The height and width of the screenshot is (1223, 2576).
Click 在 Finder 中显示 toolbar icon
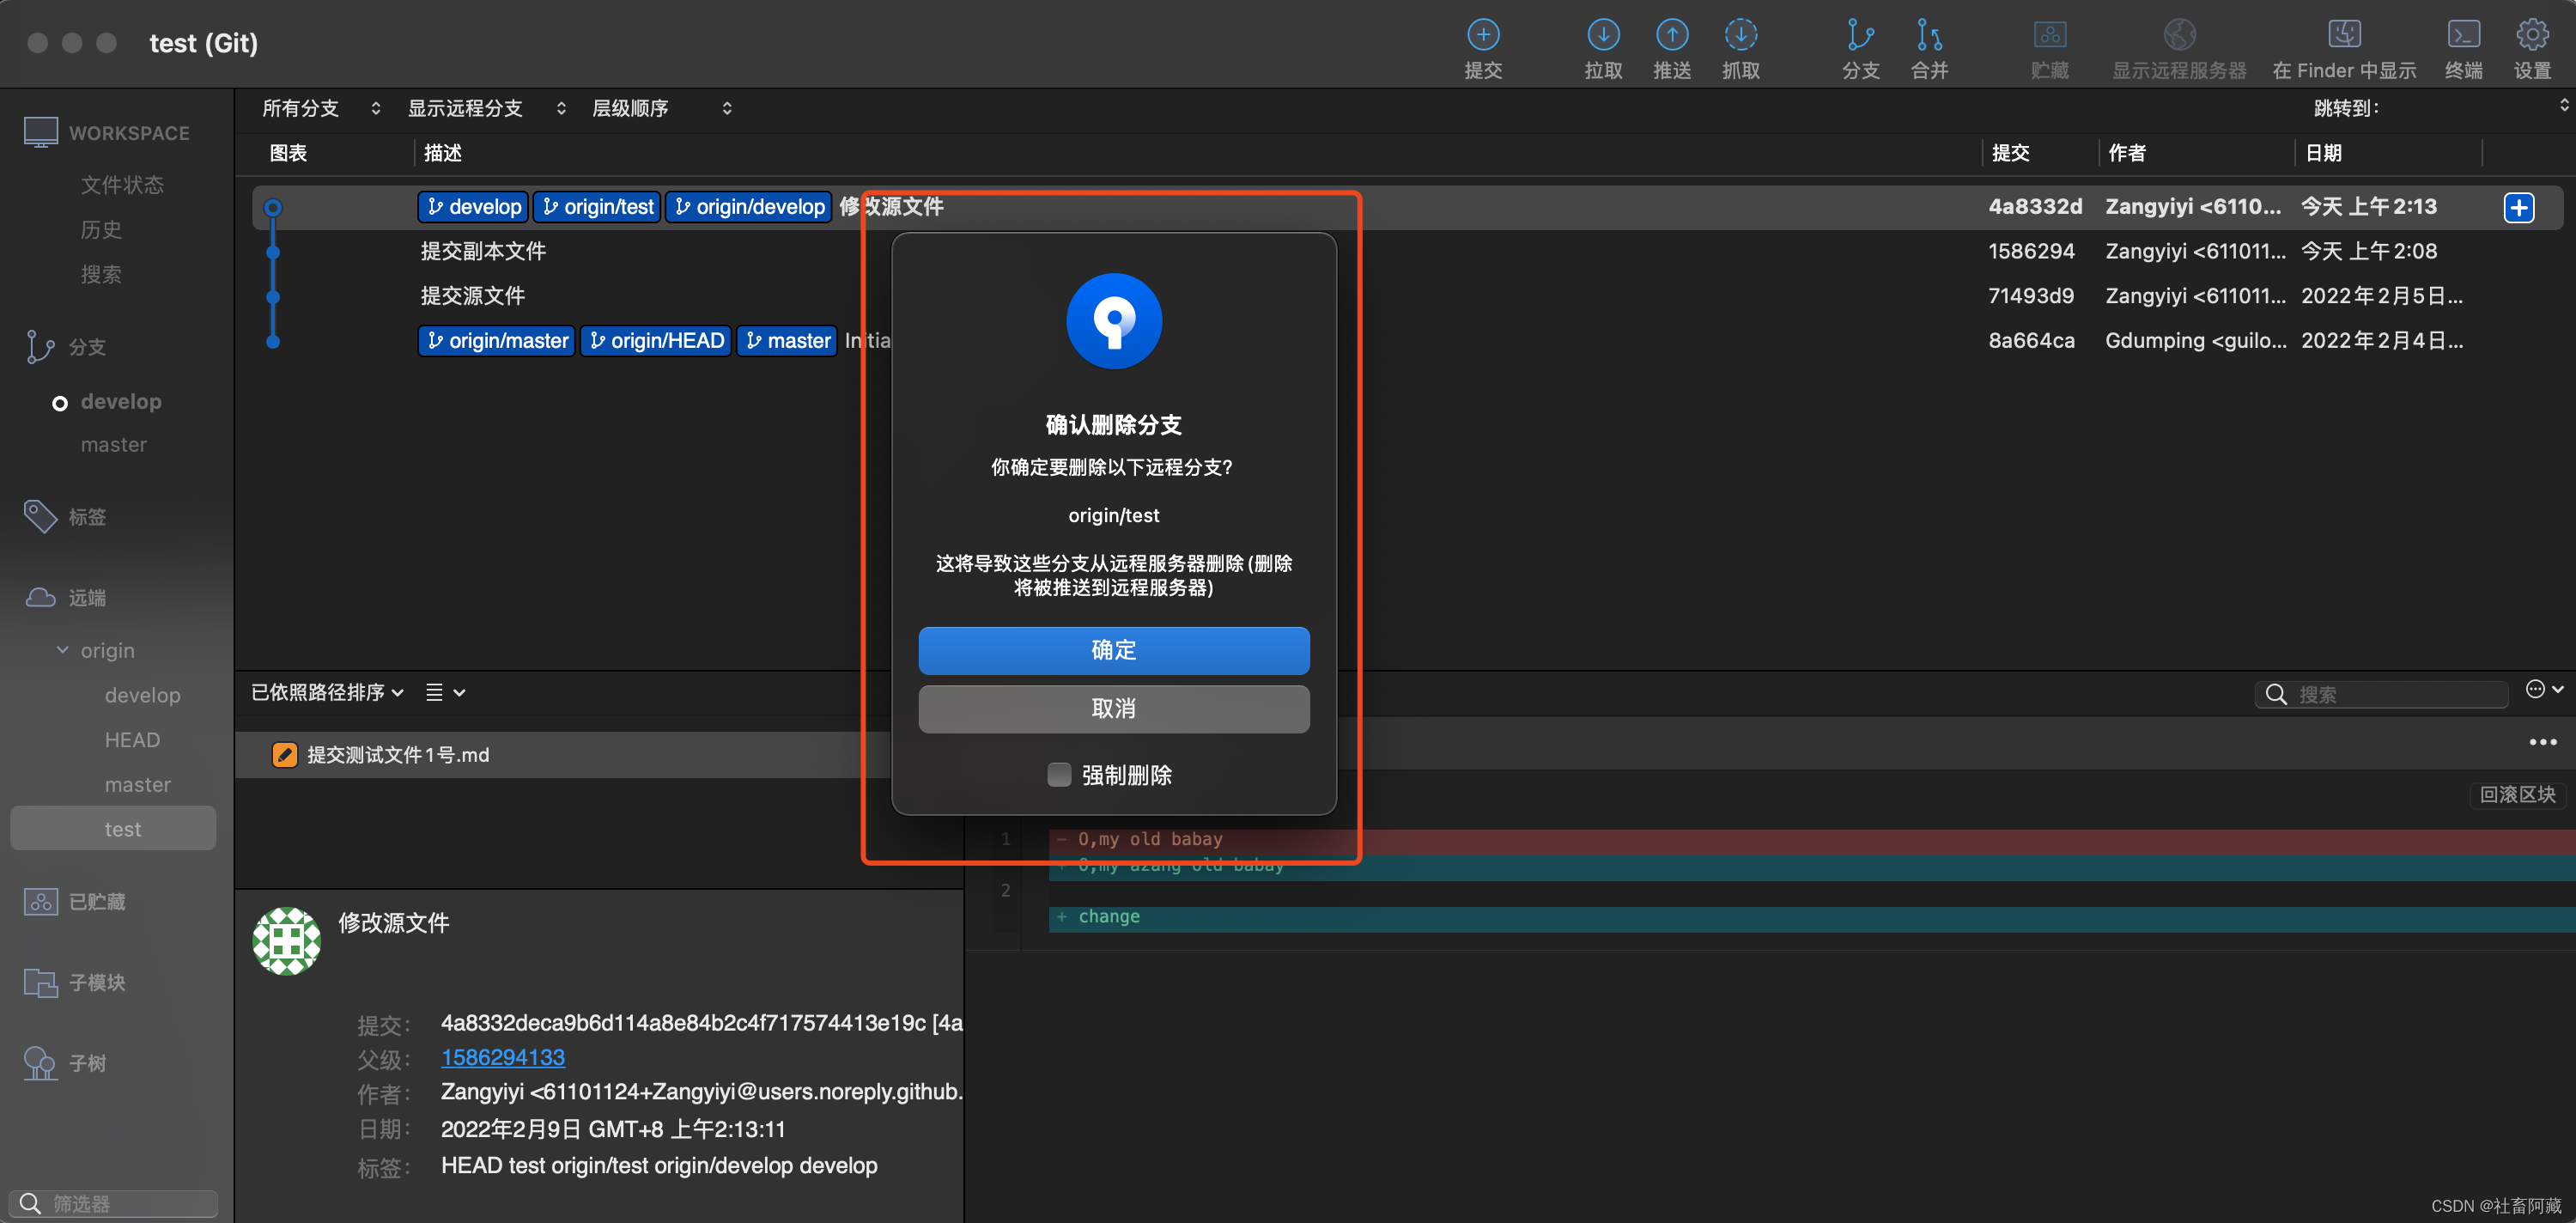point(2343,36)
